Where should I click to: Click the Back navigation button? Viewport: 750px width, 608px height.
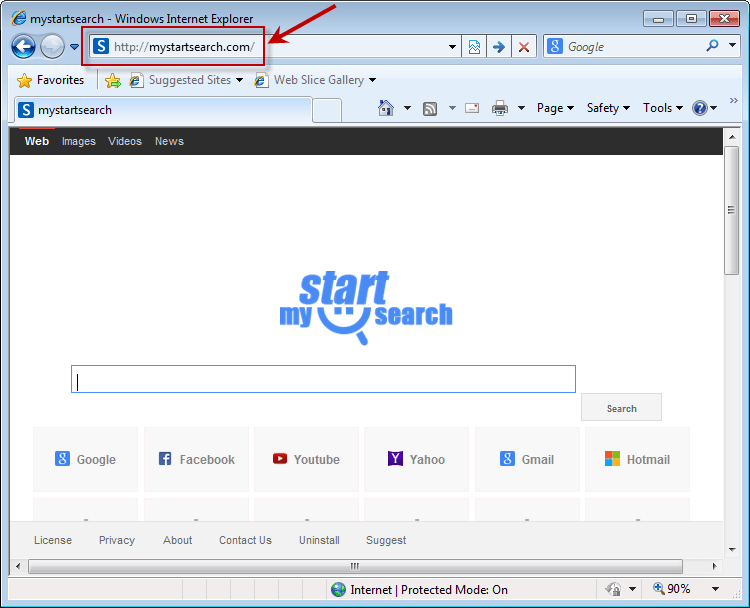(x=23, y=47)
